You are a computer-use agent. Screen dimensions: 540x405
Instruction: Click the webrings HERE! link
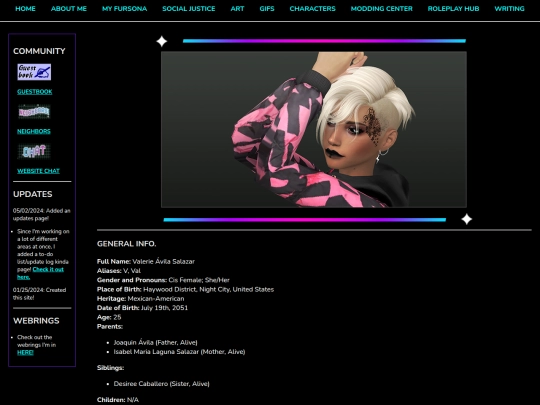pos(25,352)
